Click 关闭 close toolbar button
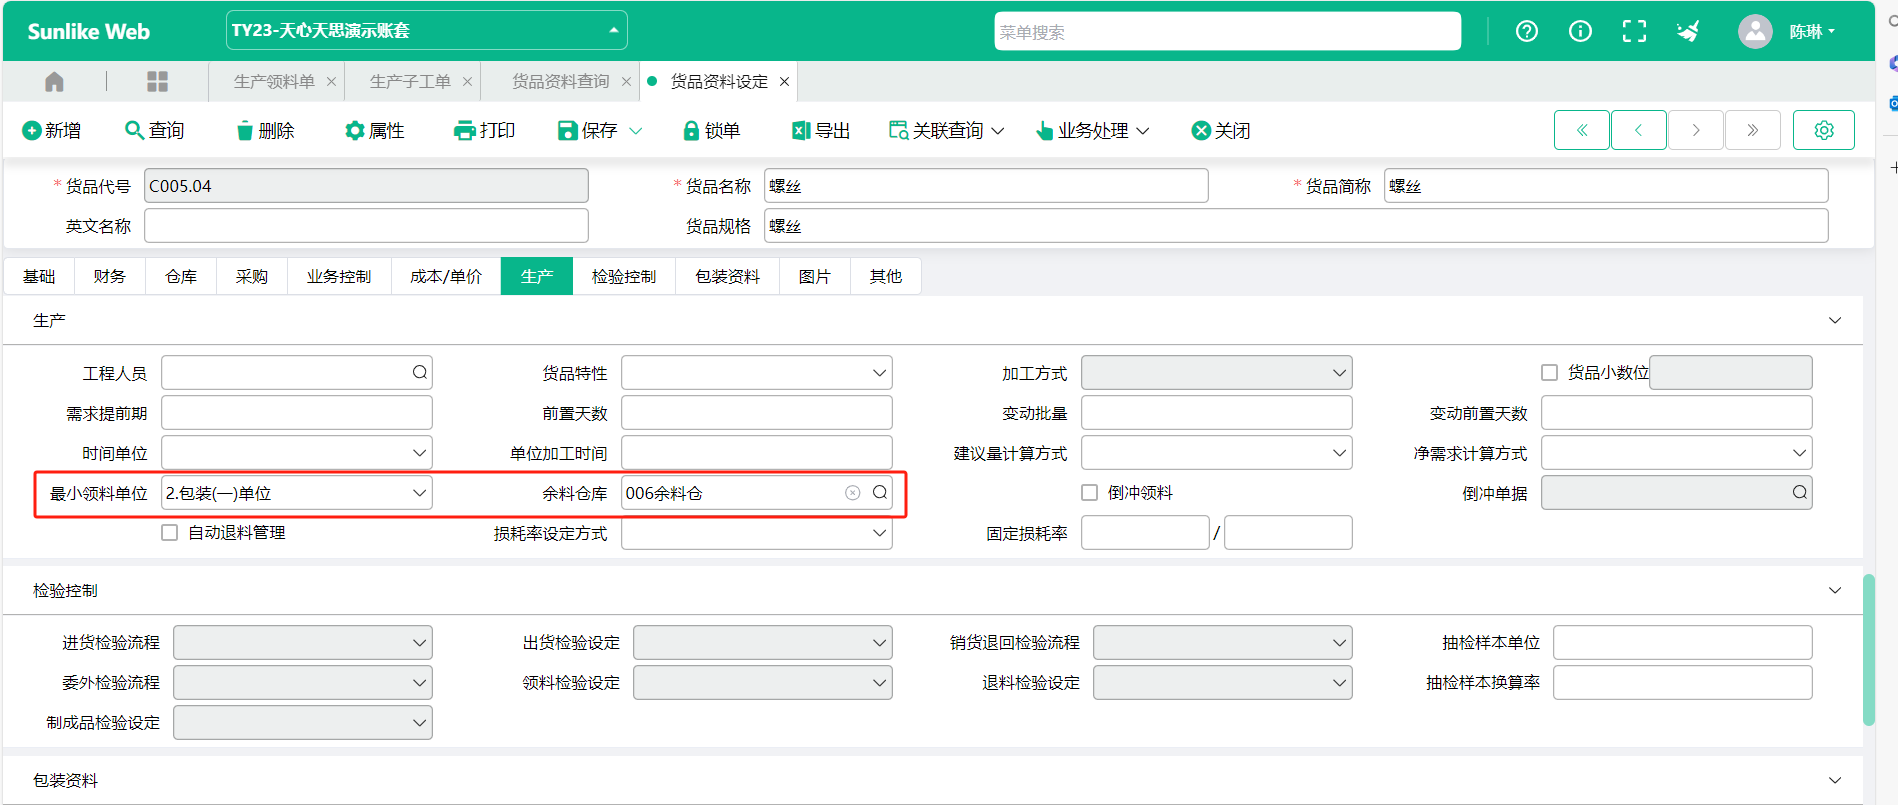Viewport: 1898px width, 805px height. pyautogui.click(x=1221, y=130)
